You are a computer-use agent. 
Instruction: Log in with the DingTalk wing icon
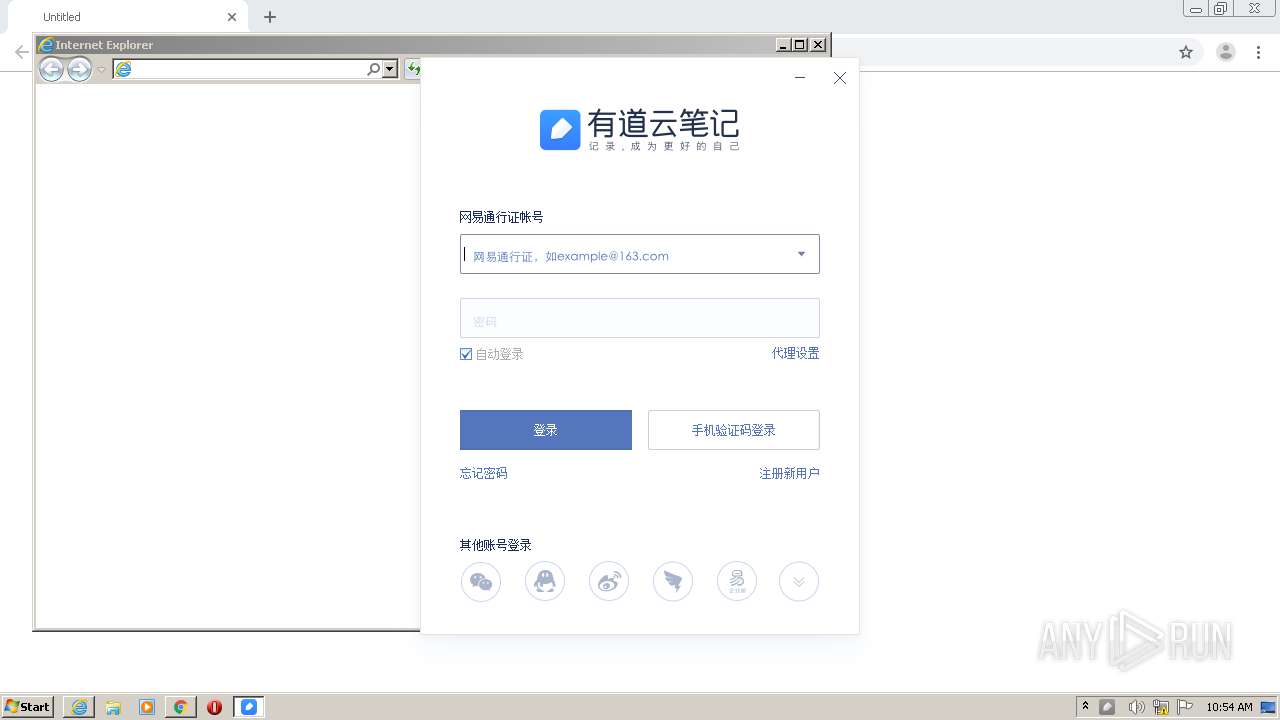point(673,581)
